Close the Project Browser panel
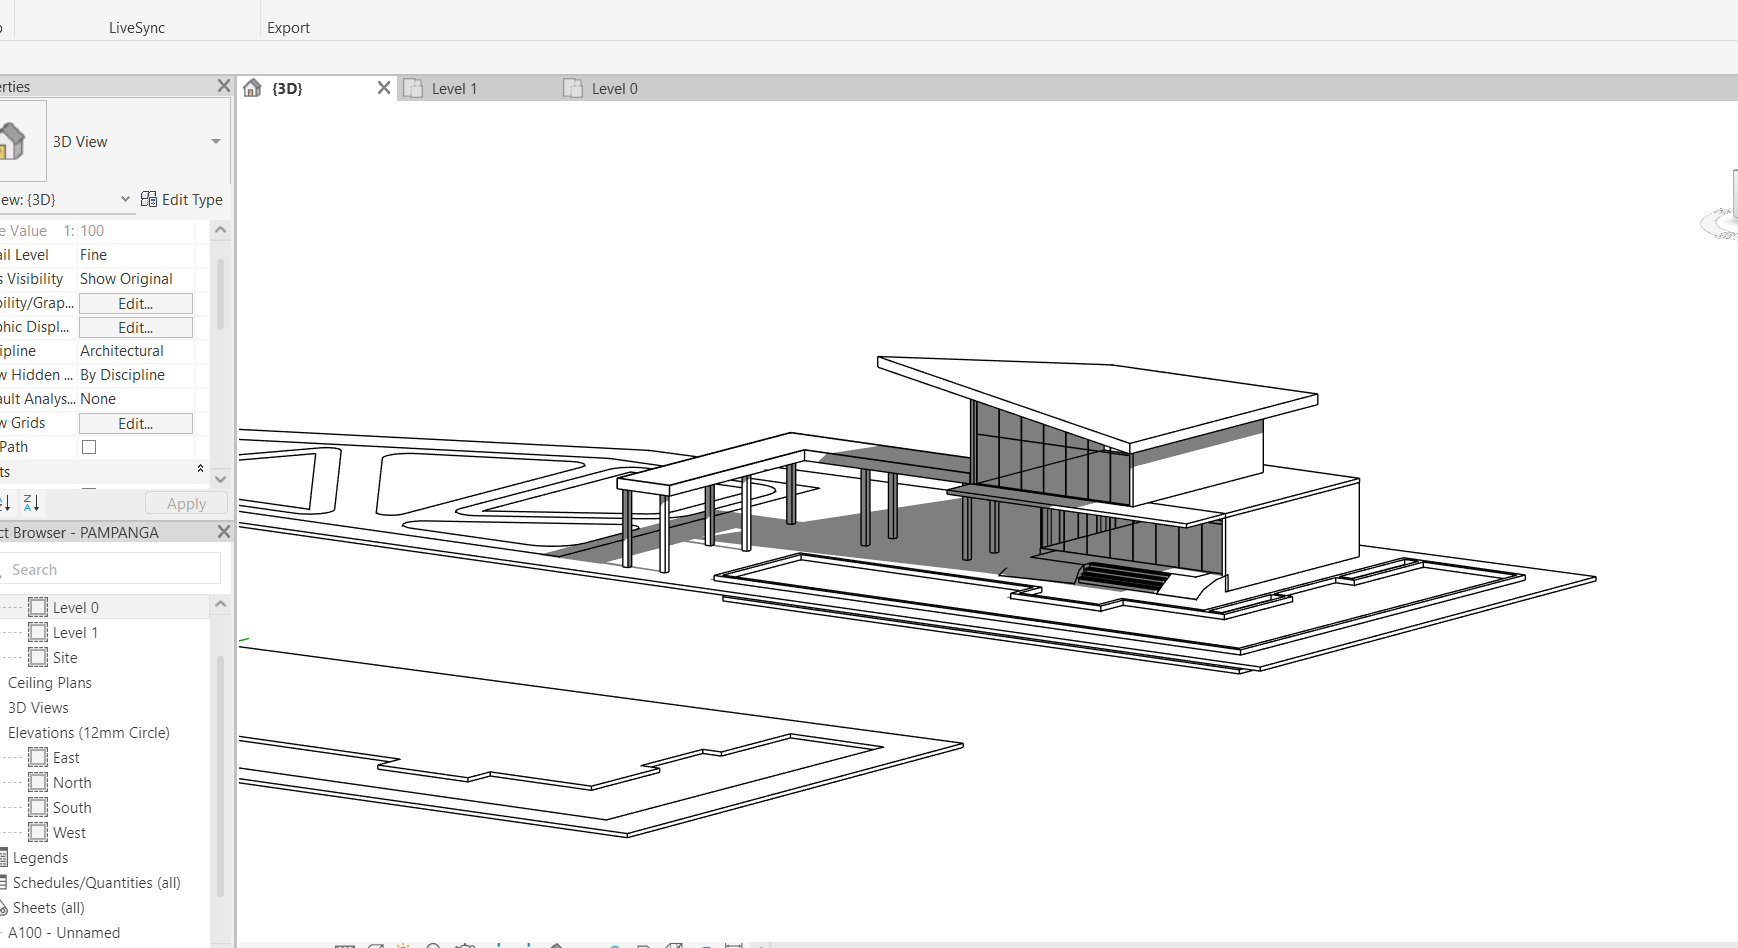Viewport: 1738px width, 948px height. pos(224,532)
